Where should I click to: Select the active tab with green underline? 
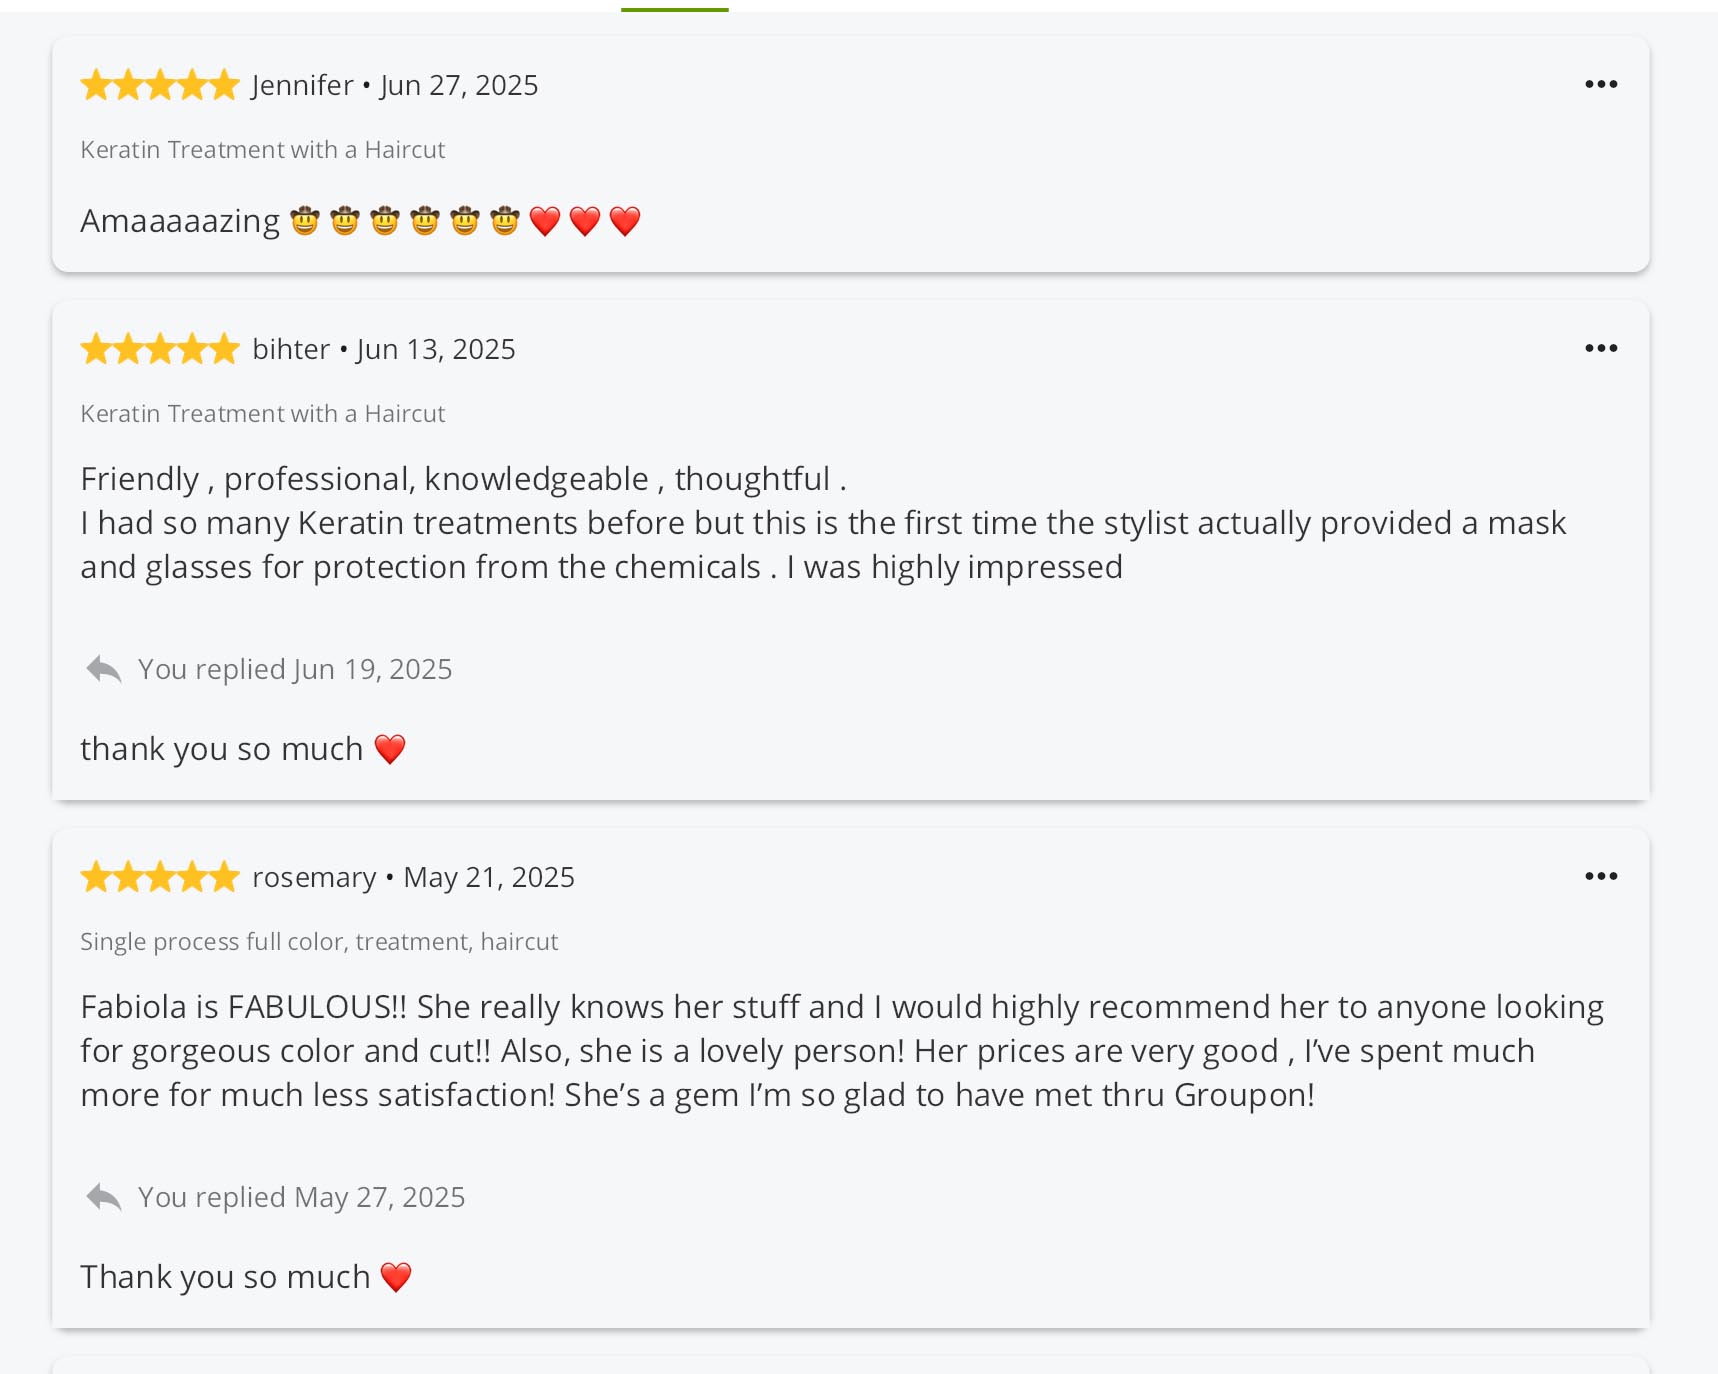click(x=675, y=8)
